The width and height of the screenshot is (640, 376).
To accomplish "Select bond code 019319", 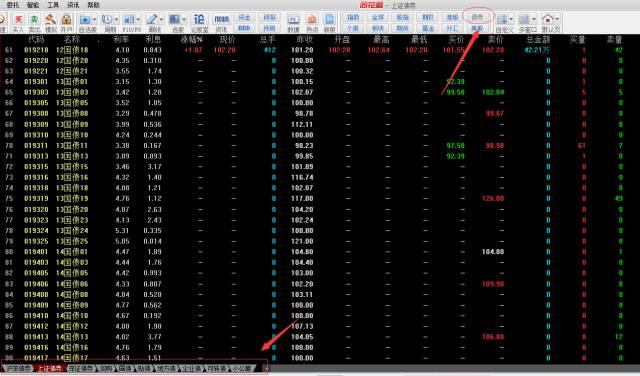I will click(x=36, y=198).
